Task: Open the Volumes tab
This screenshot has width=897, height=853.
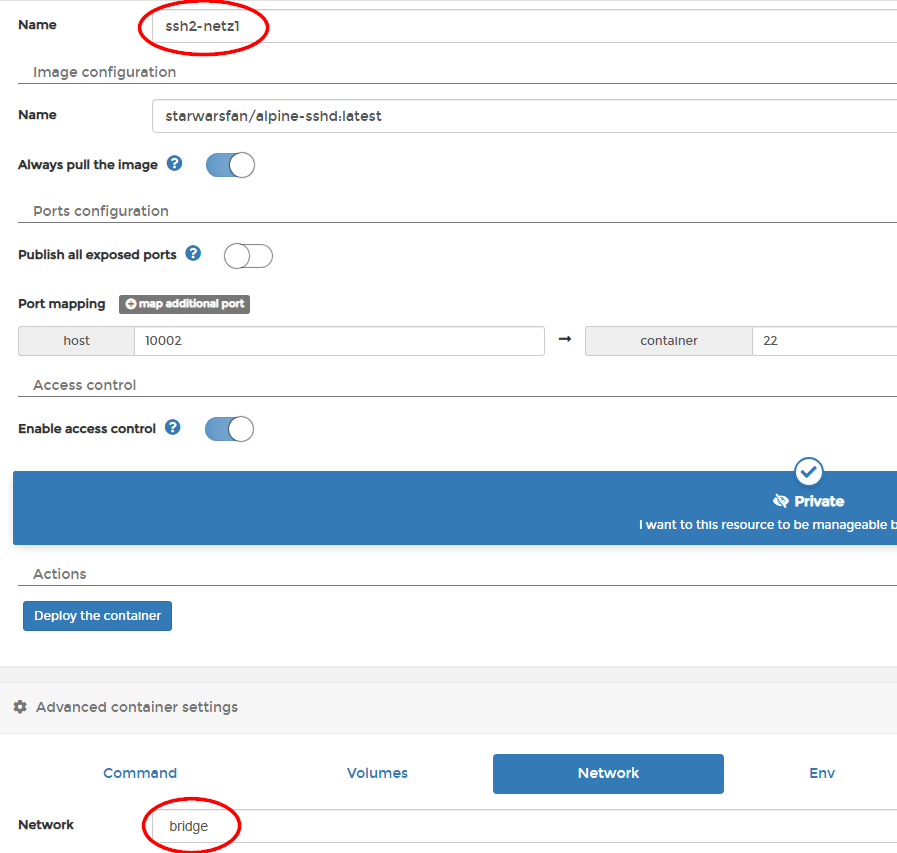Action: (377, 773)
